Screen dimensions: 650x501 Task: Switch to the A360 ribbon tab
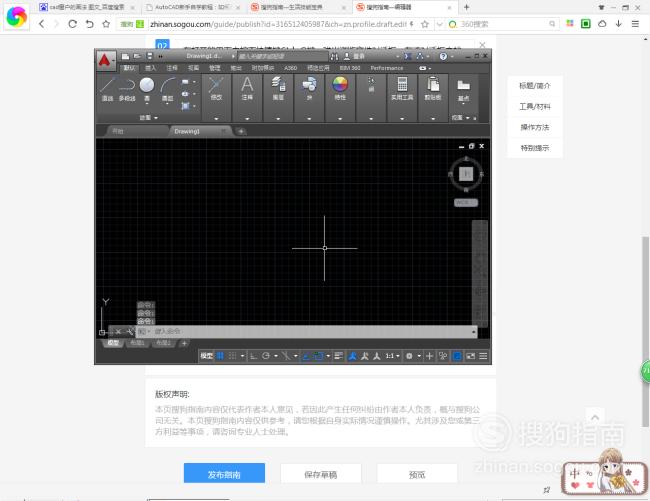(x=291, y=68)
